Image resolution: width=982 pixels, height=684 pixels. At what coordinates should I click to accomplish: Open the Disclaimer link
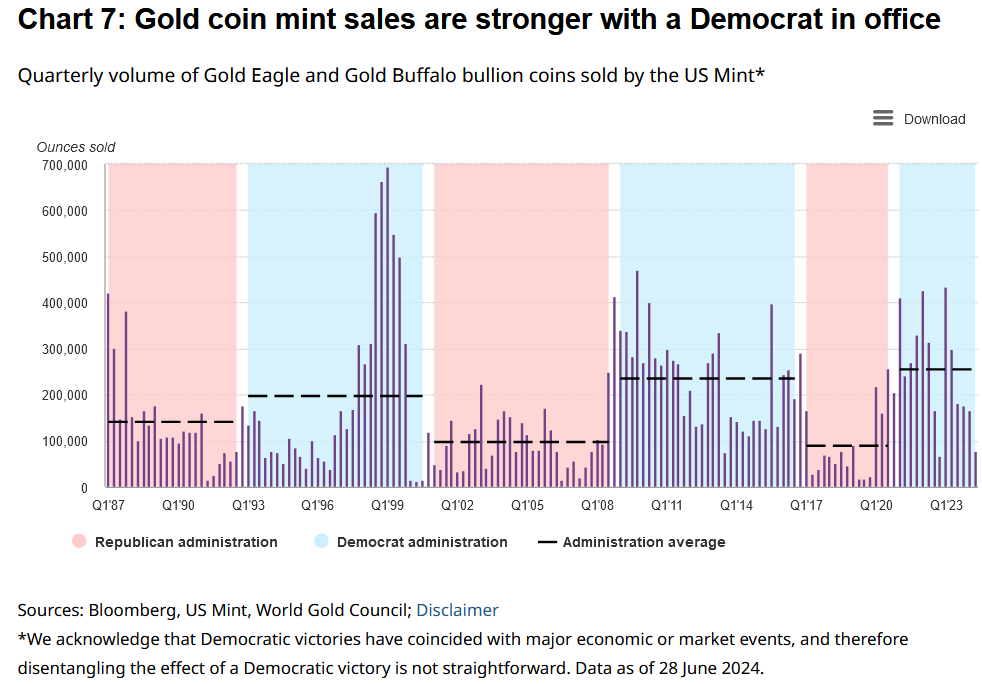[457, 610]
